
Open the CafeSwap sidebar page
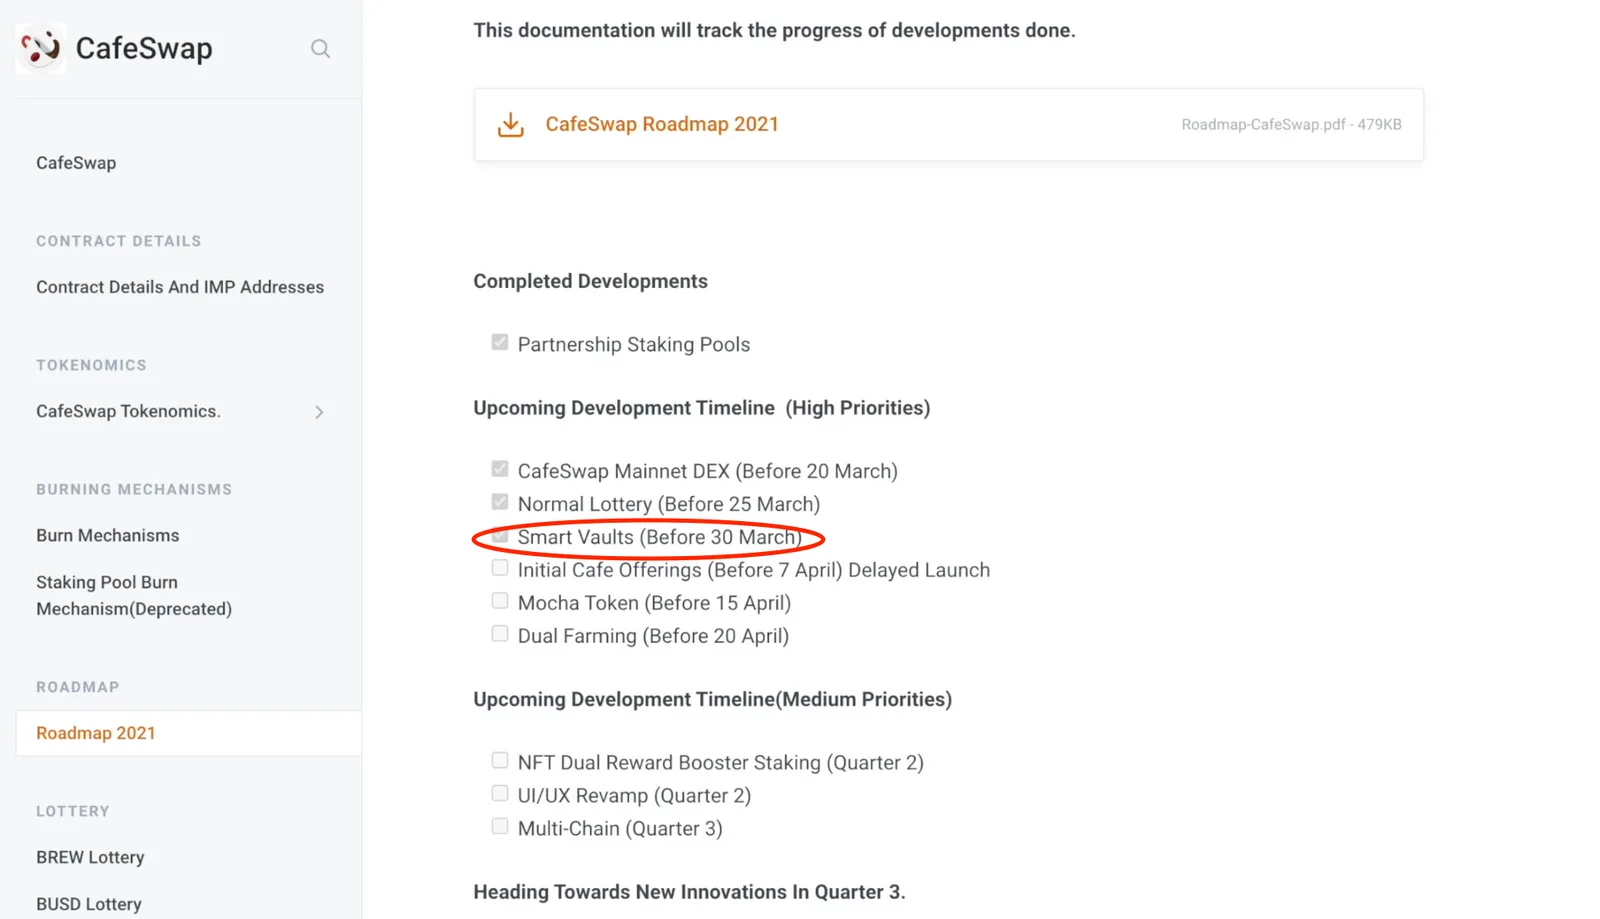[76, 163]
